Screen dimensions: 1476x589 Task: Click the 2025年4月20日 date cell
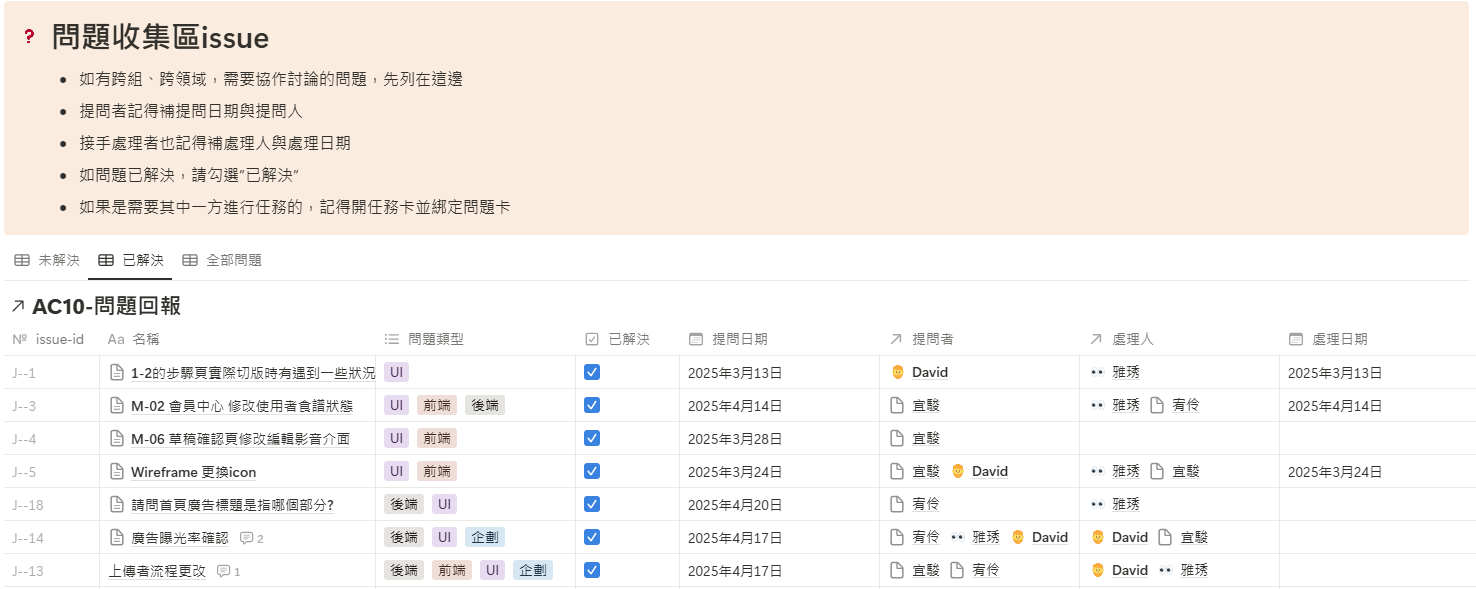point(735,505)
